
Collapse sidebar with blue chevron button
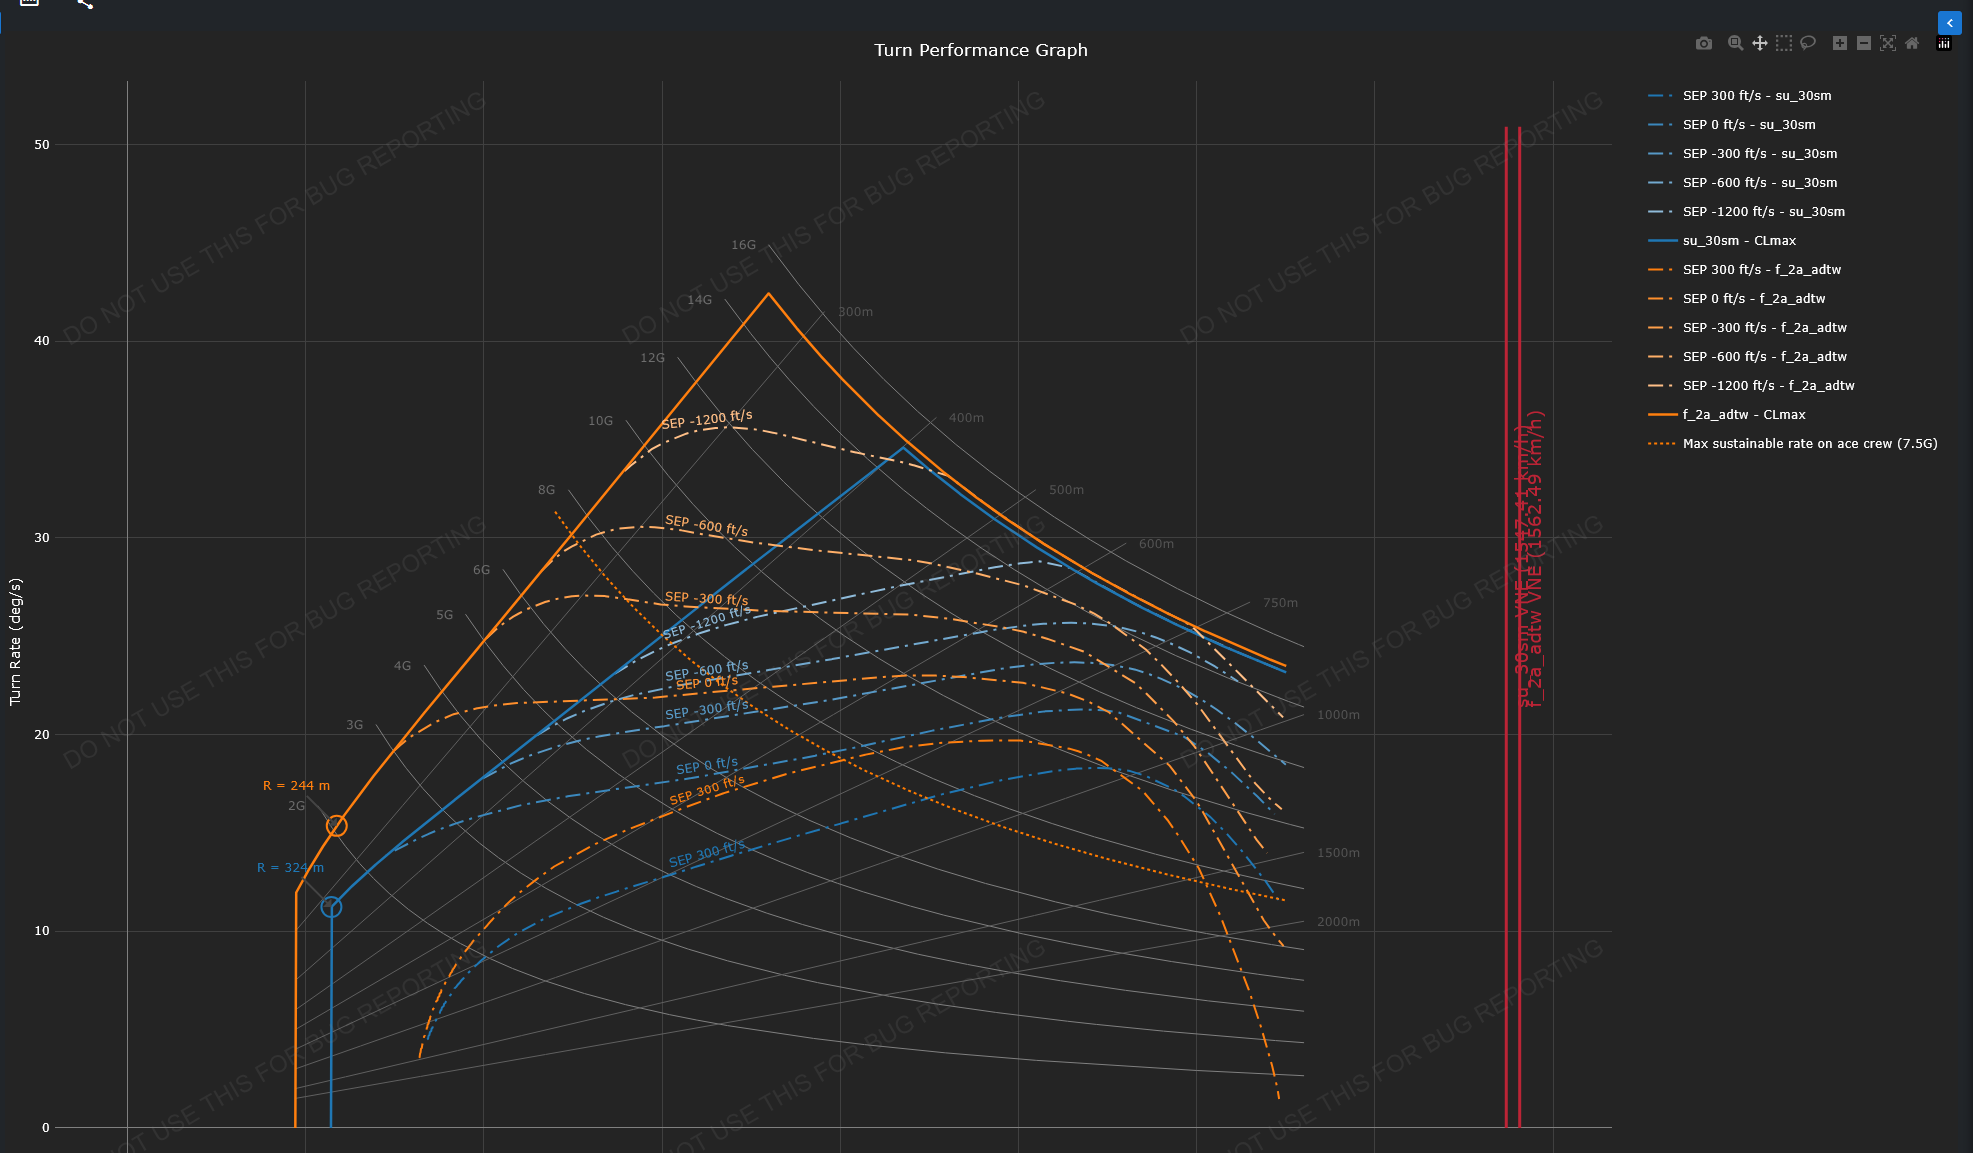(x=1950, y=23)
